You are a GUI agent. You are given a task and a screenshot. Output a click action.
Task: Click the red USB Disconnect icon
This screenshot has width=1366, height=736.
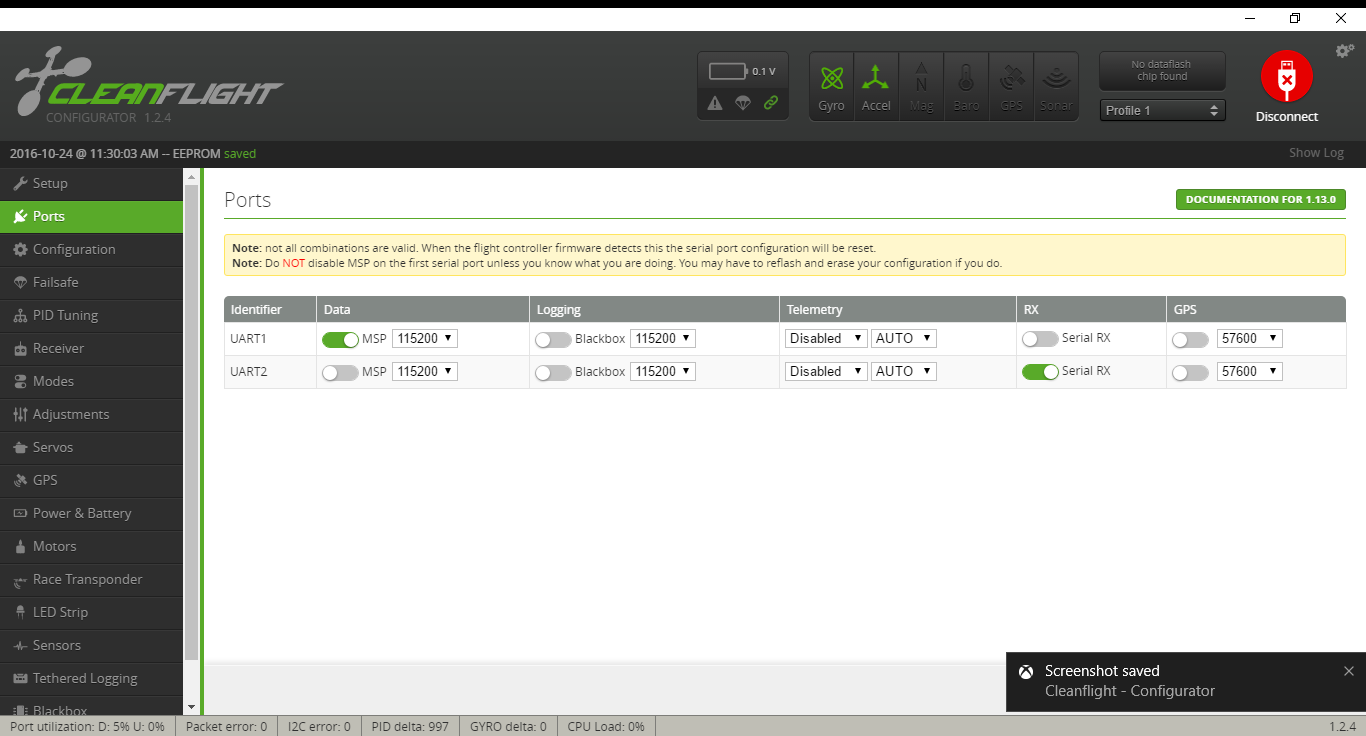coord(1287,77)
